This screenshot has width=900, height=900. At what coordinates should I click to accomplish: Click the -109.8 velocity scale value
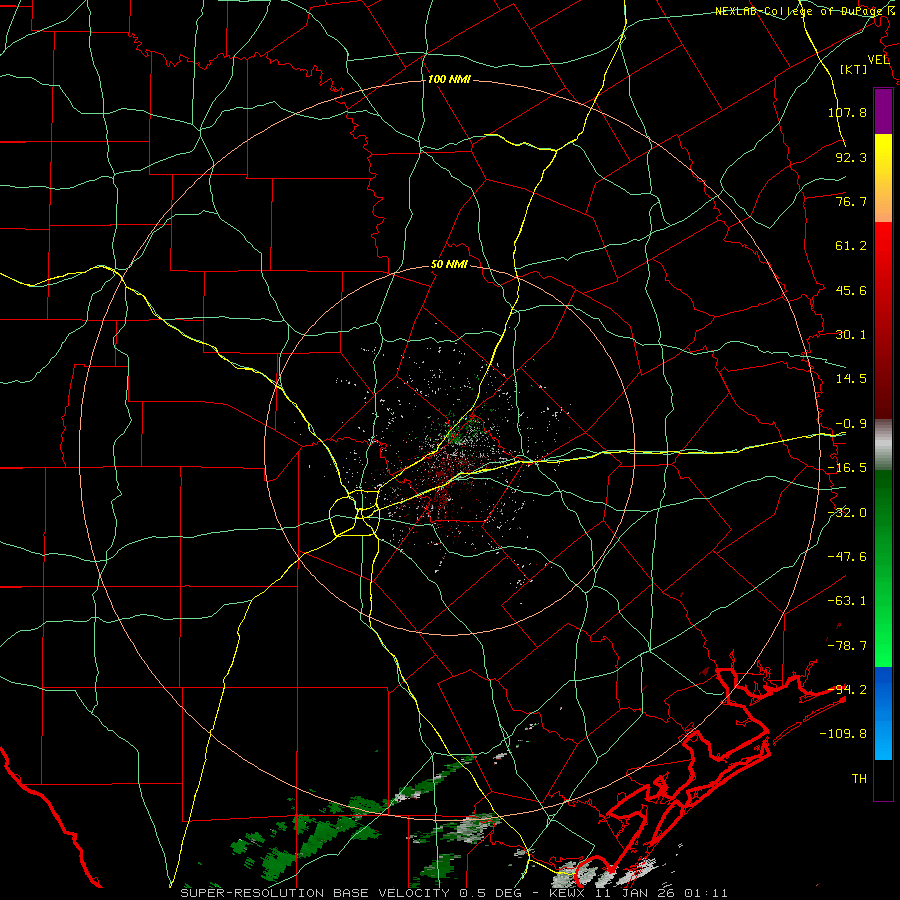tap(843, 734)
